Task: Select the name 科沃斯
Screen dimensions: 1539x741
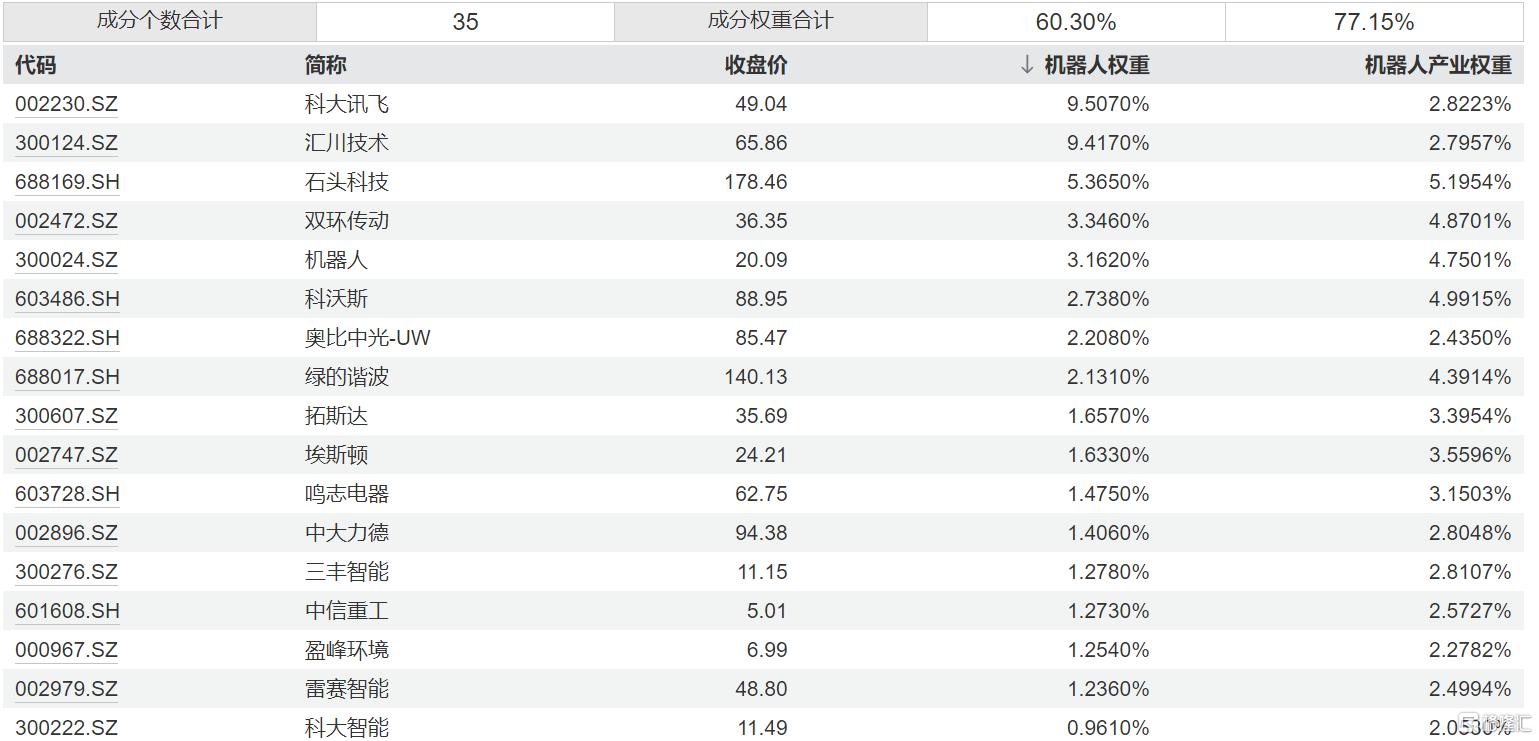Action: click(336, 299)
